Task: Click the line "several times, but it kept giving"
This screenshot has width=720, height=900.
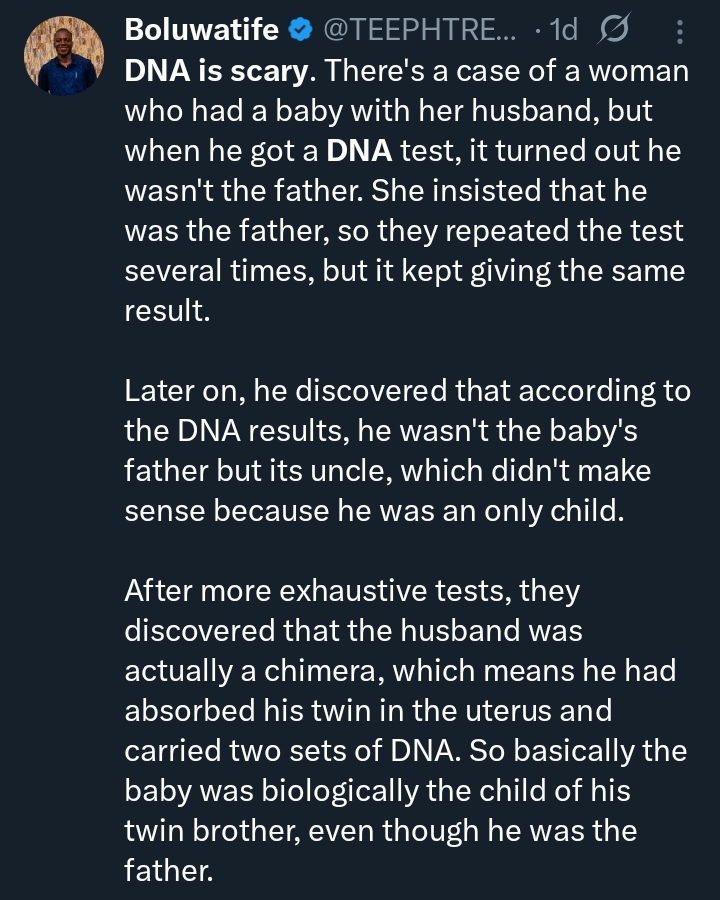Action: click(x=405, y=271)
